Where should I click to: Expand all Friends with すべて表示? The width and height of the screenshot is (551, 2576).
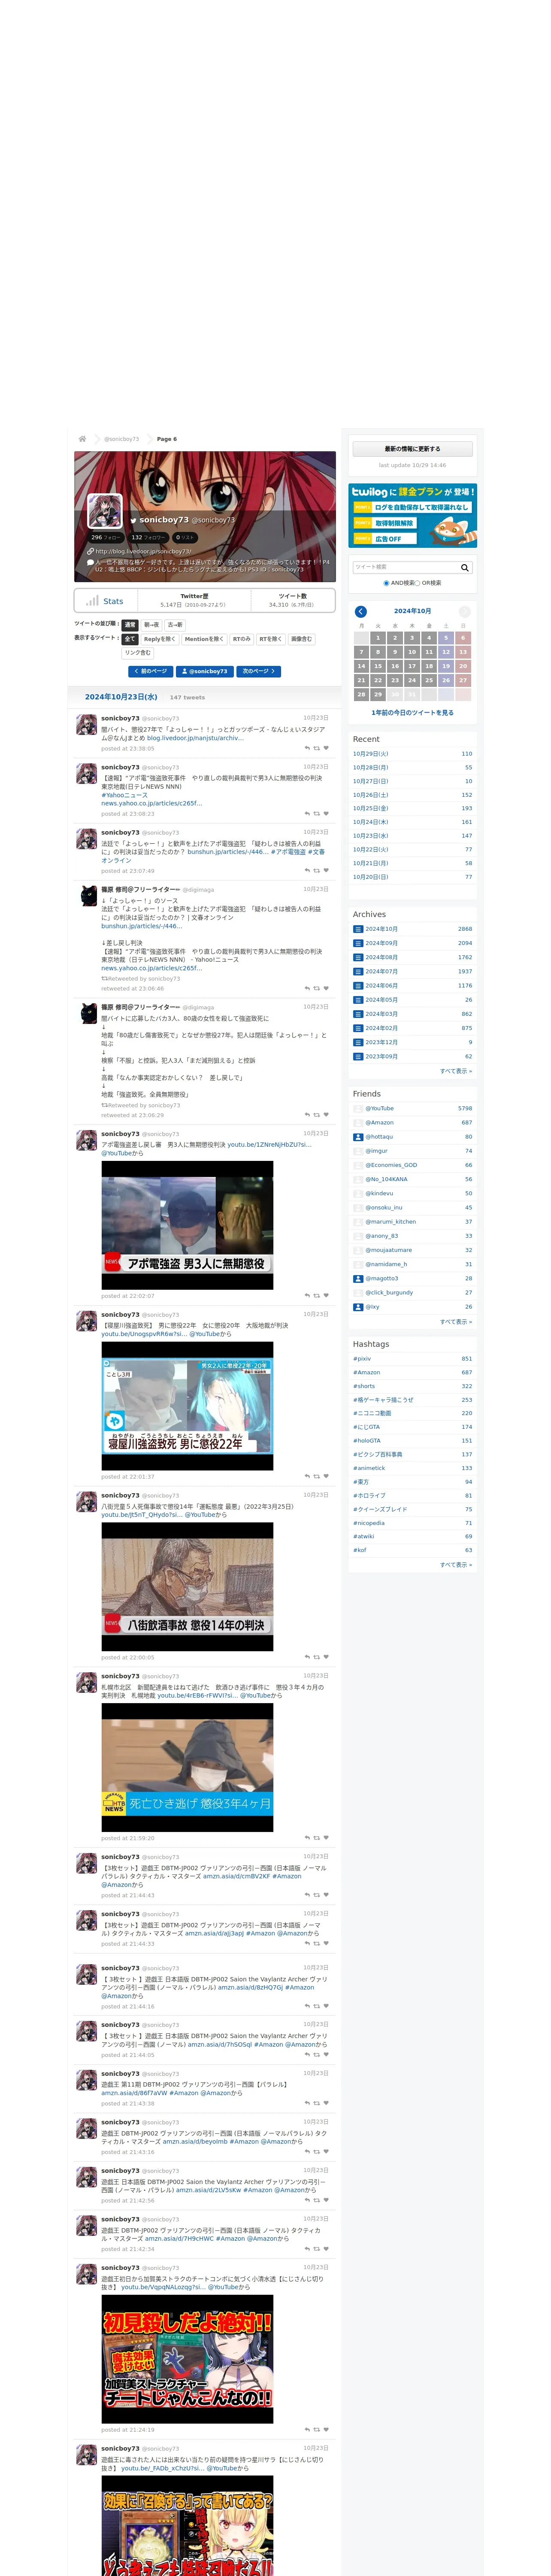coord(456,1322)
